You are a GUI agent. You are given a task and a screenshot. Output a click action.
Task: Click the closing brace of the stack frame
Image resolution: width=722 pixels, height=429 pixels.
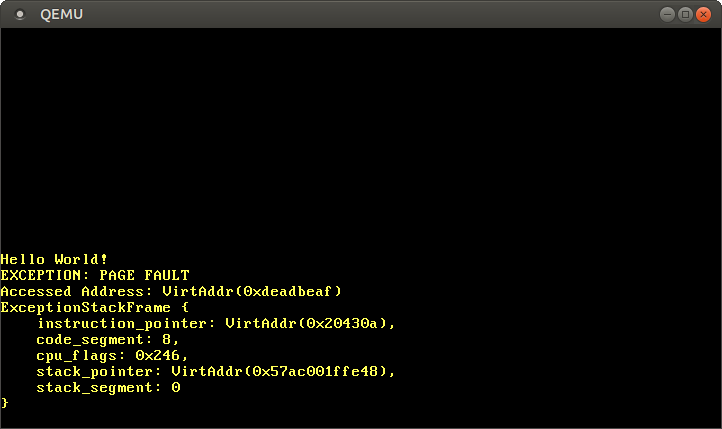pos(5,403)
